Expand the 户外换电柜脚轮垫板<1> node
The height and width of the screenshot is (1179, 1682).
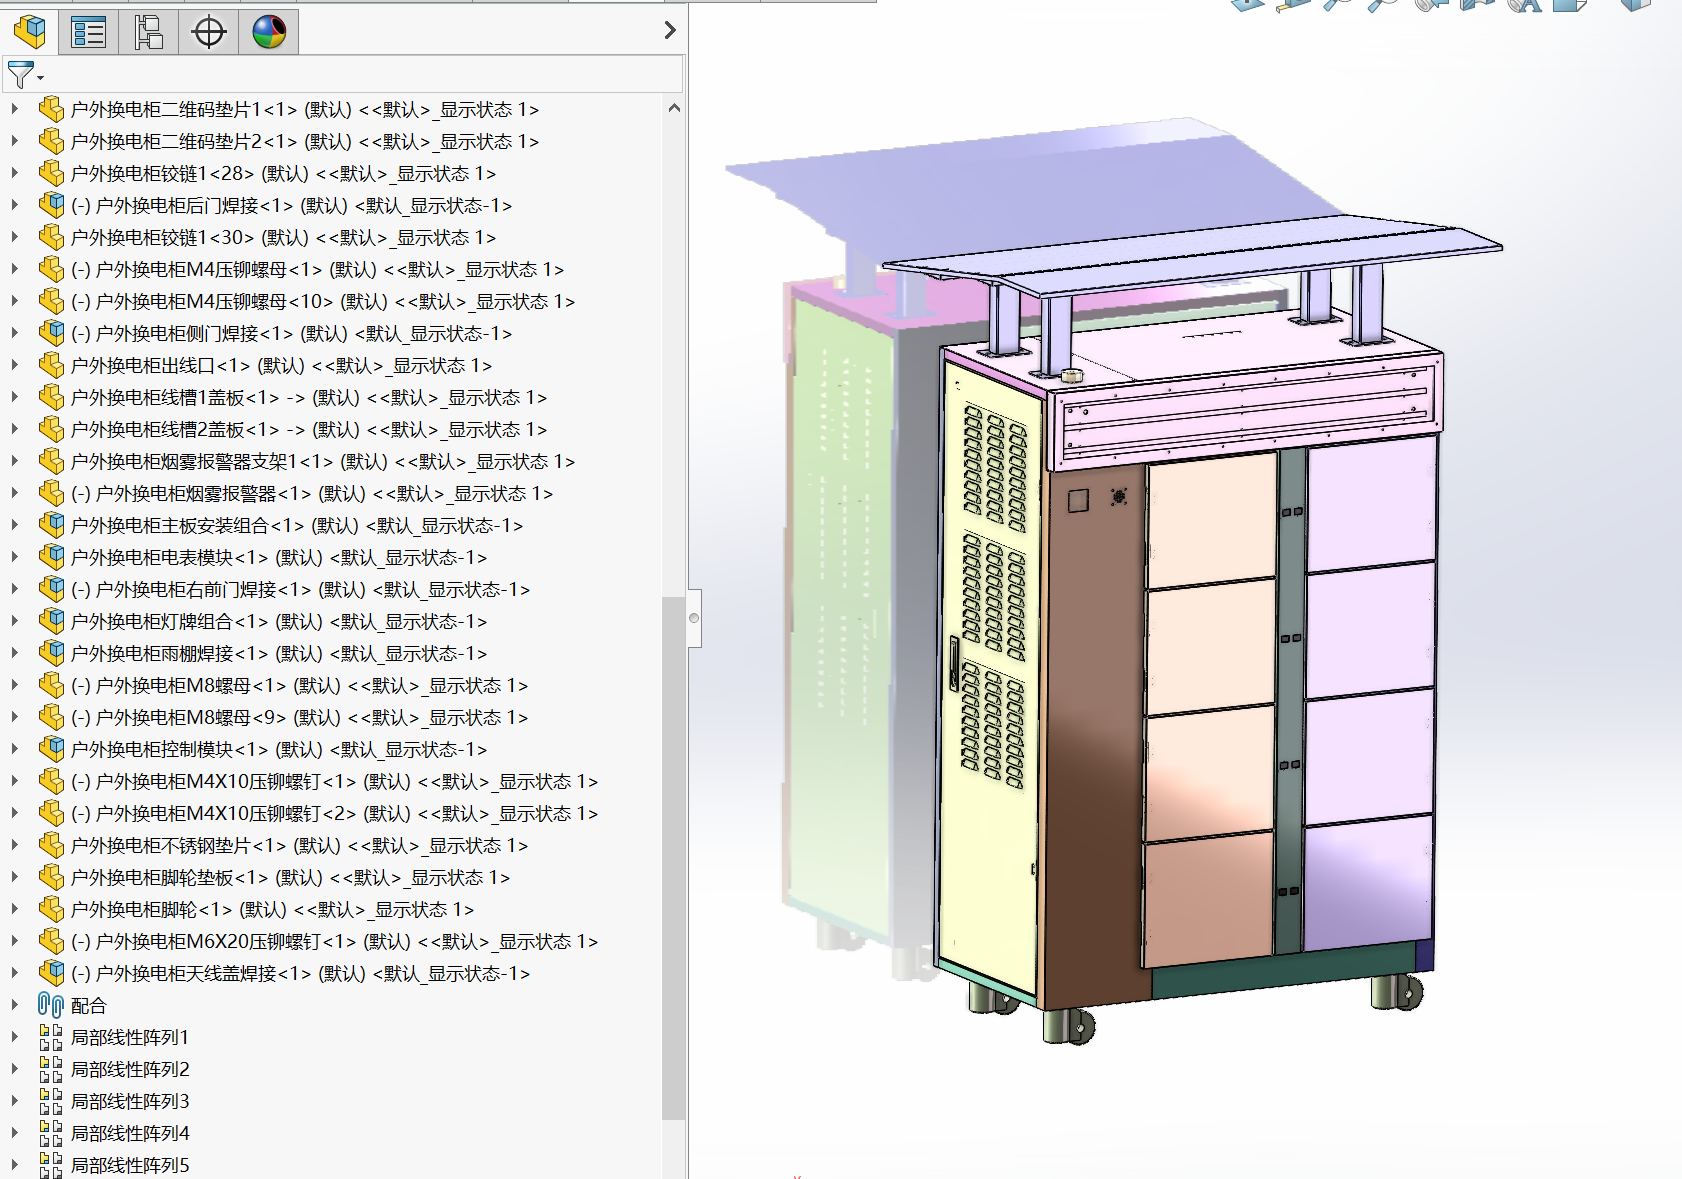point(15,877)
